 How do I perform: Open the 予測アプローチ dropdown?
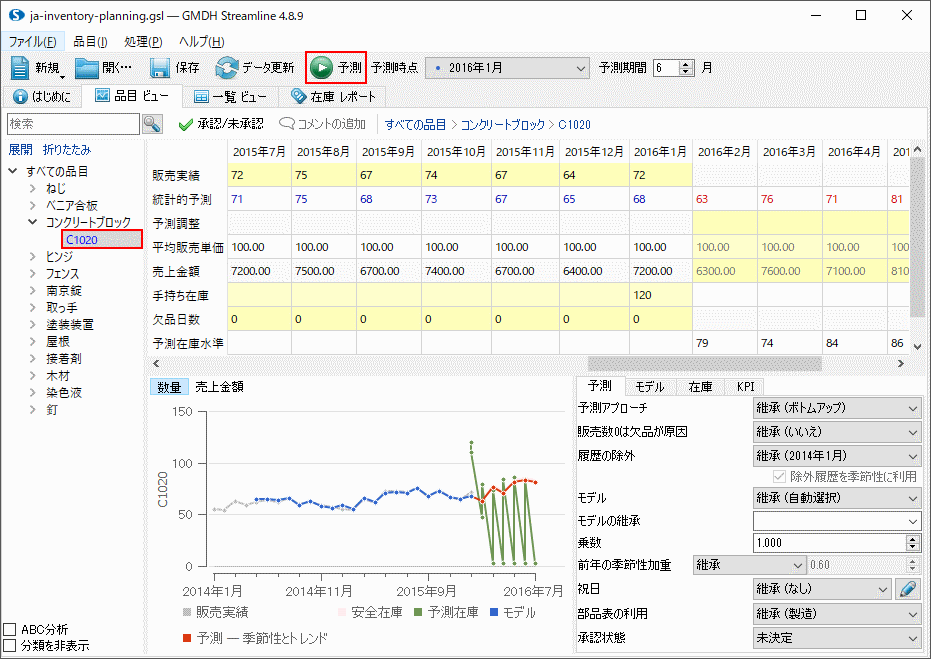click(x=836, y=408)
